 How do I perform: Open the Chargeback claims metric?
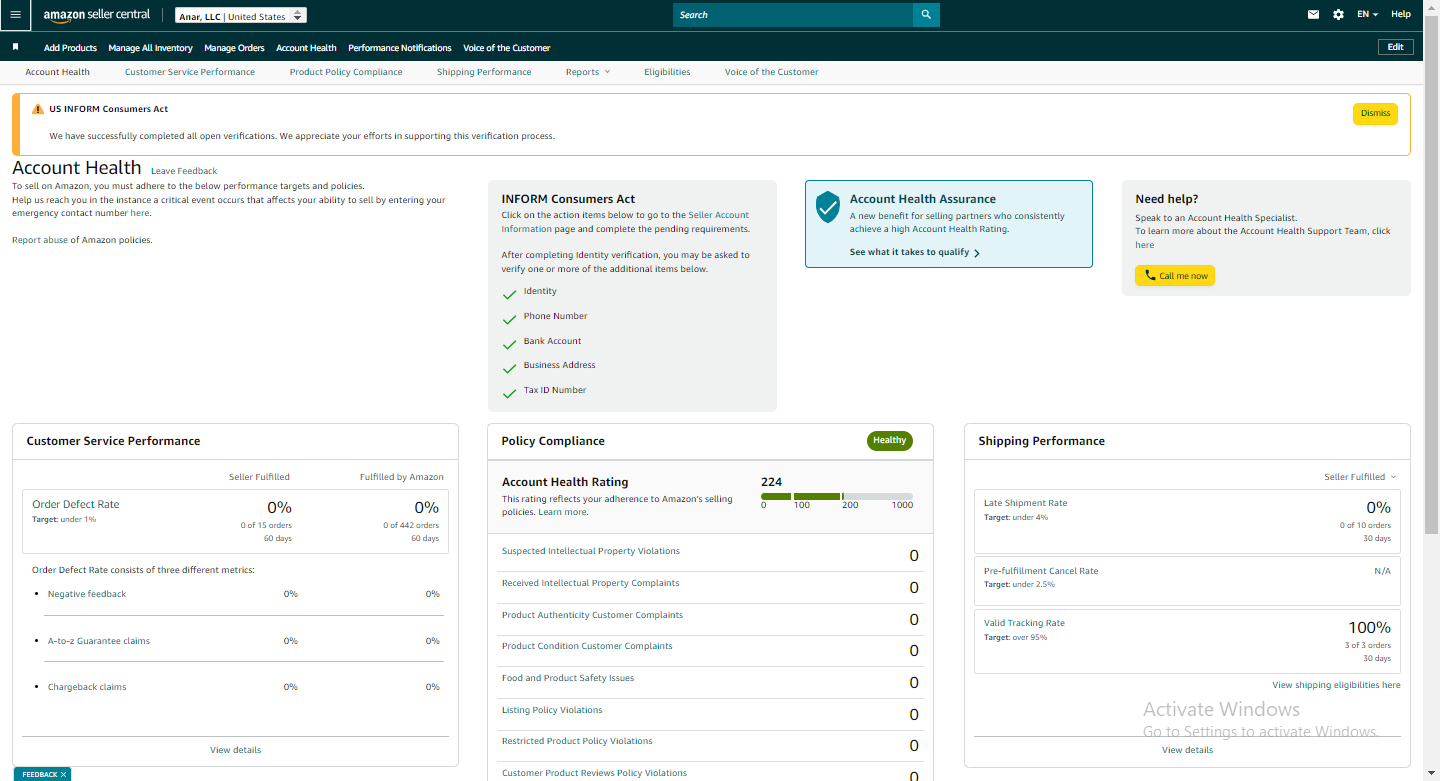click(x=87, y=687)
